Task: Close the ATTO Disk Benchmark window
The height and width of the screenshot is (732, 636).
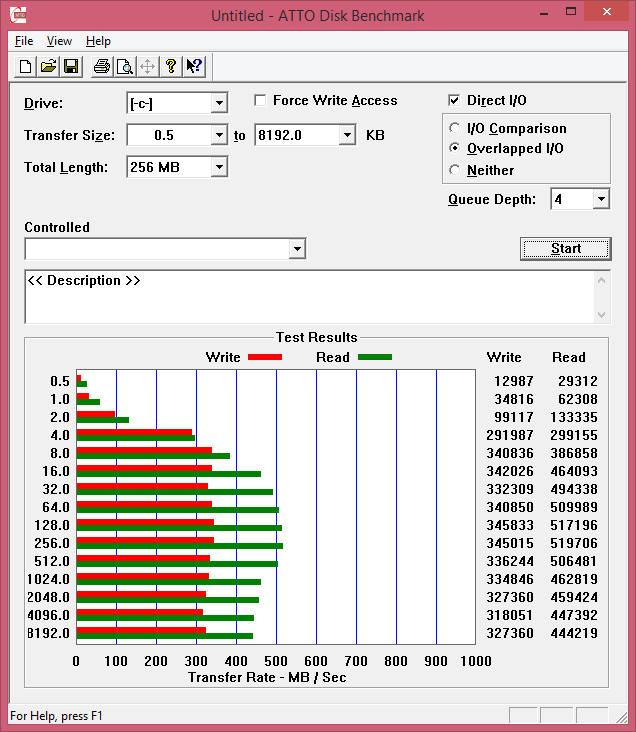Action: tap(606, 12)
